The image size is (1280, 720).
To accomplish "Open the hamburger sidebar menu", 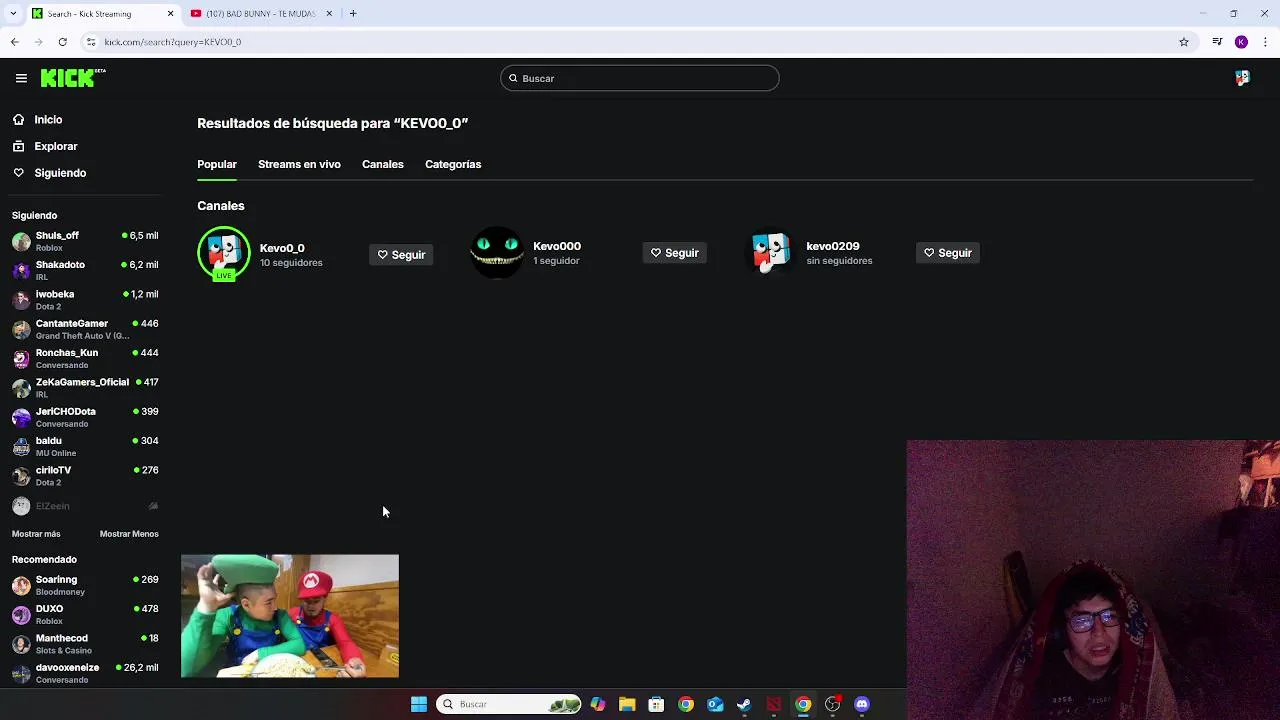I will [x=21, y=78].
